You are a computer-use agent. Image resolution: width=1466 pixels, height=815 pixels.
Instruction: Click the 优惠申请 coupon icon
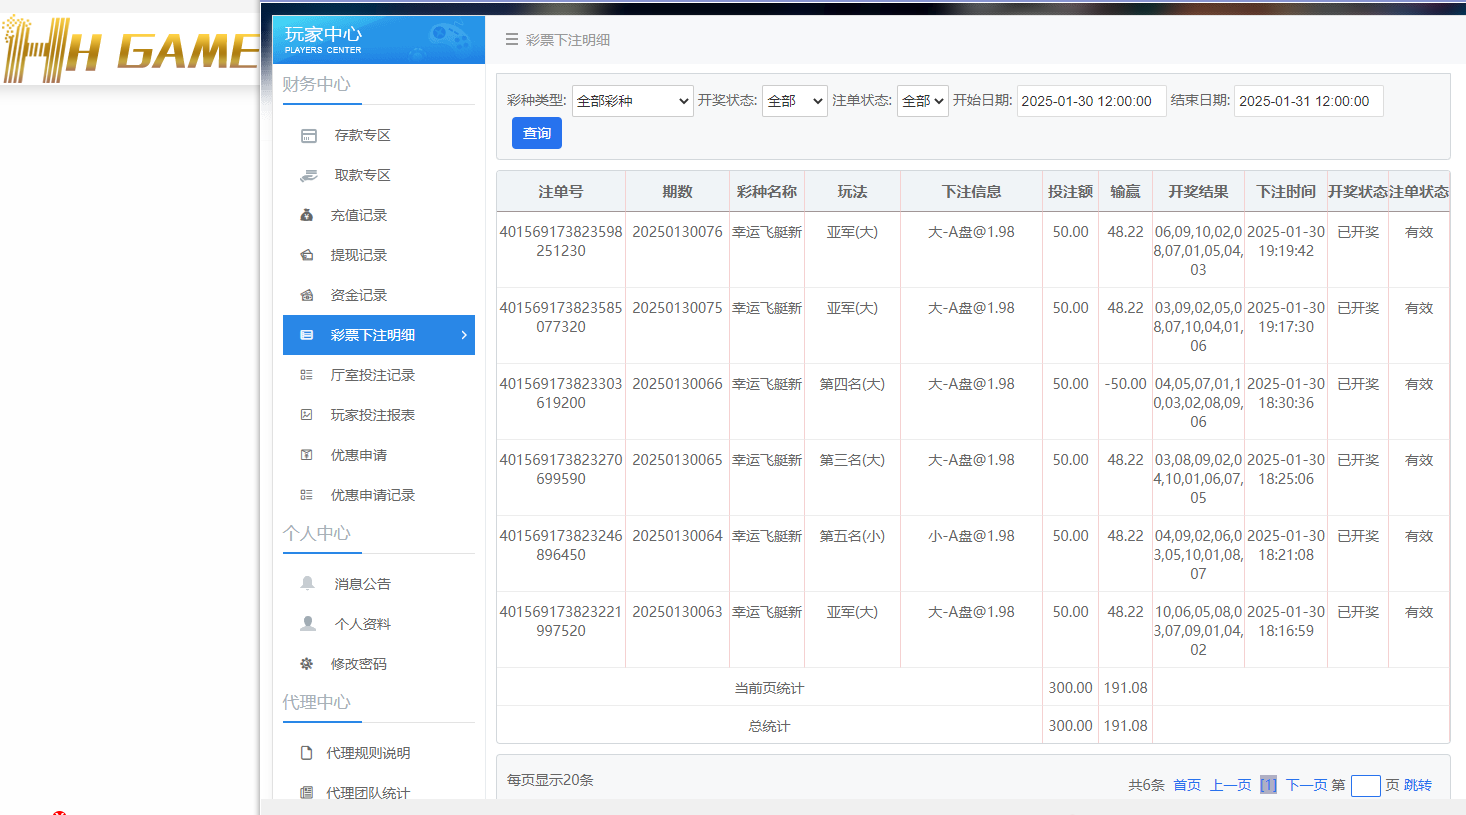[307, 454]
